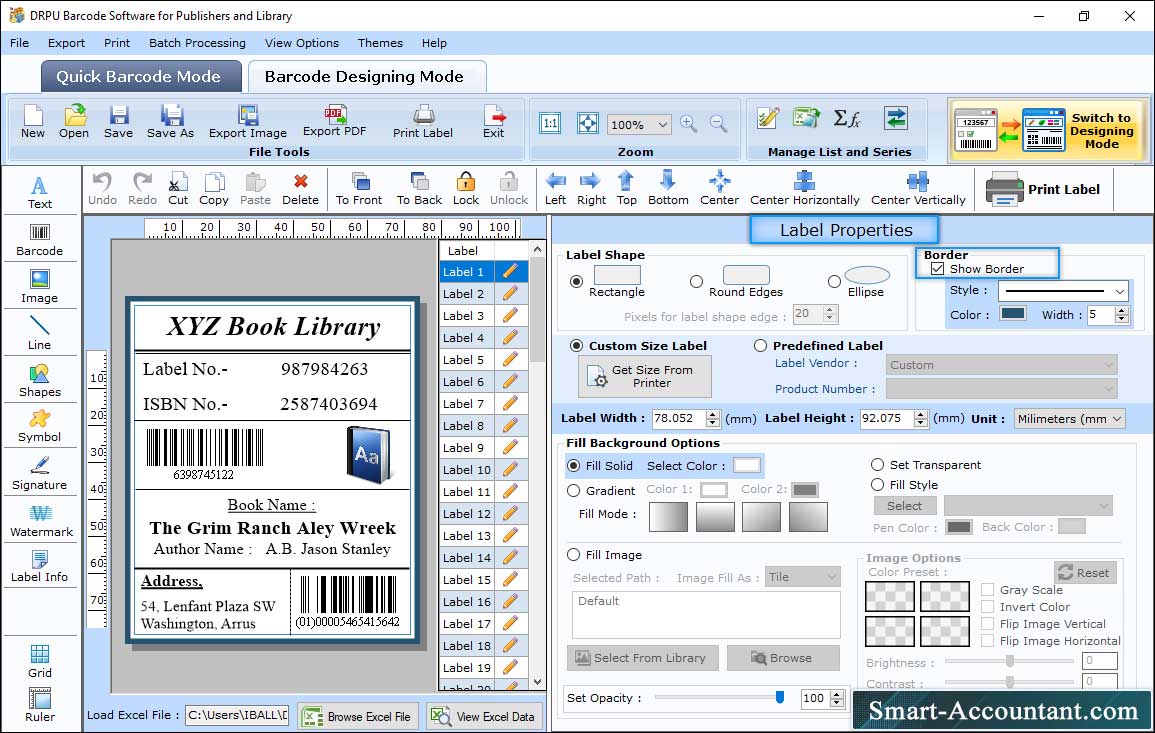
Task: Click Switch to Designing Mode button
Action: (1050, 130)
